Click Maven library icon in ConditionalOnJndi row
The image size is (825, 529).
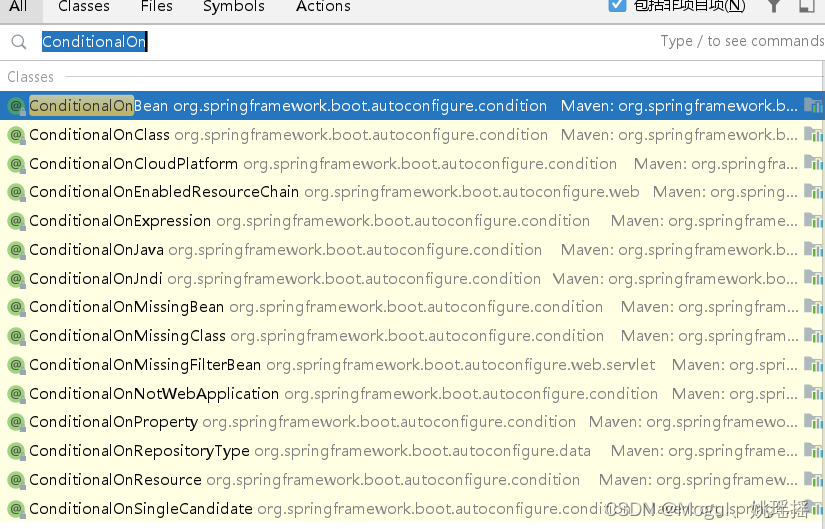click(813, 278)
